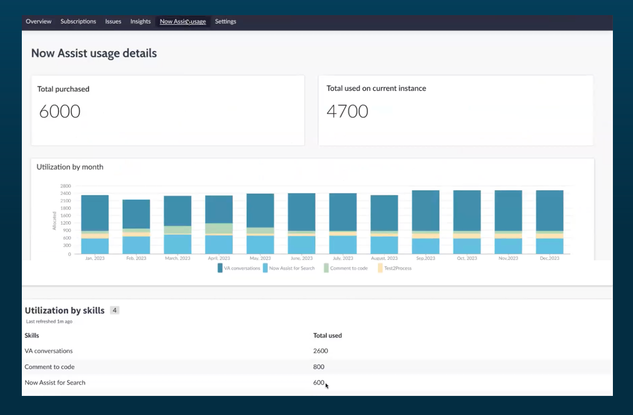
Task: Open the Overview tab
Action: pyautogui.click(x=38, y=21)
